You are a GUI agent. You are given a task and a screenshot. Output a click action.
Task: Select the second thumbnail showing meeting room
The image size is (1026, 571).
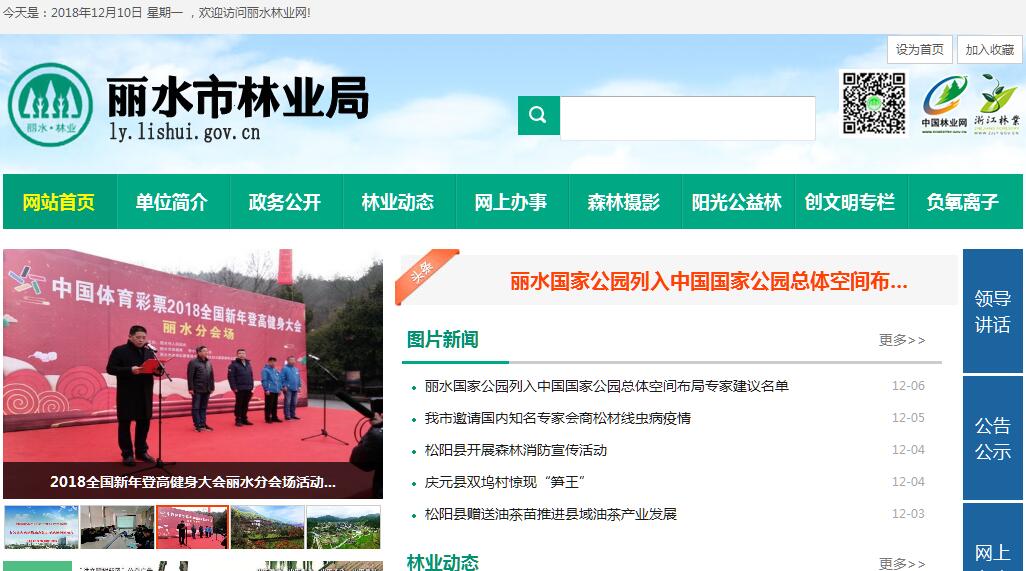(117, 527)
